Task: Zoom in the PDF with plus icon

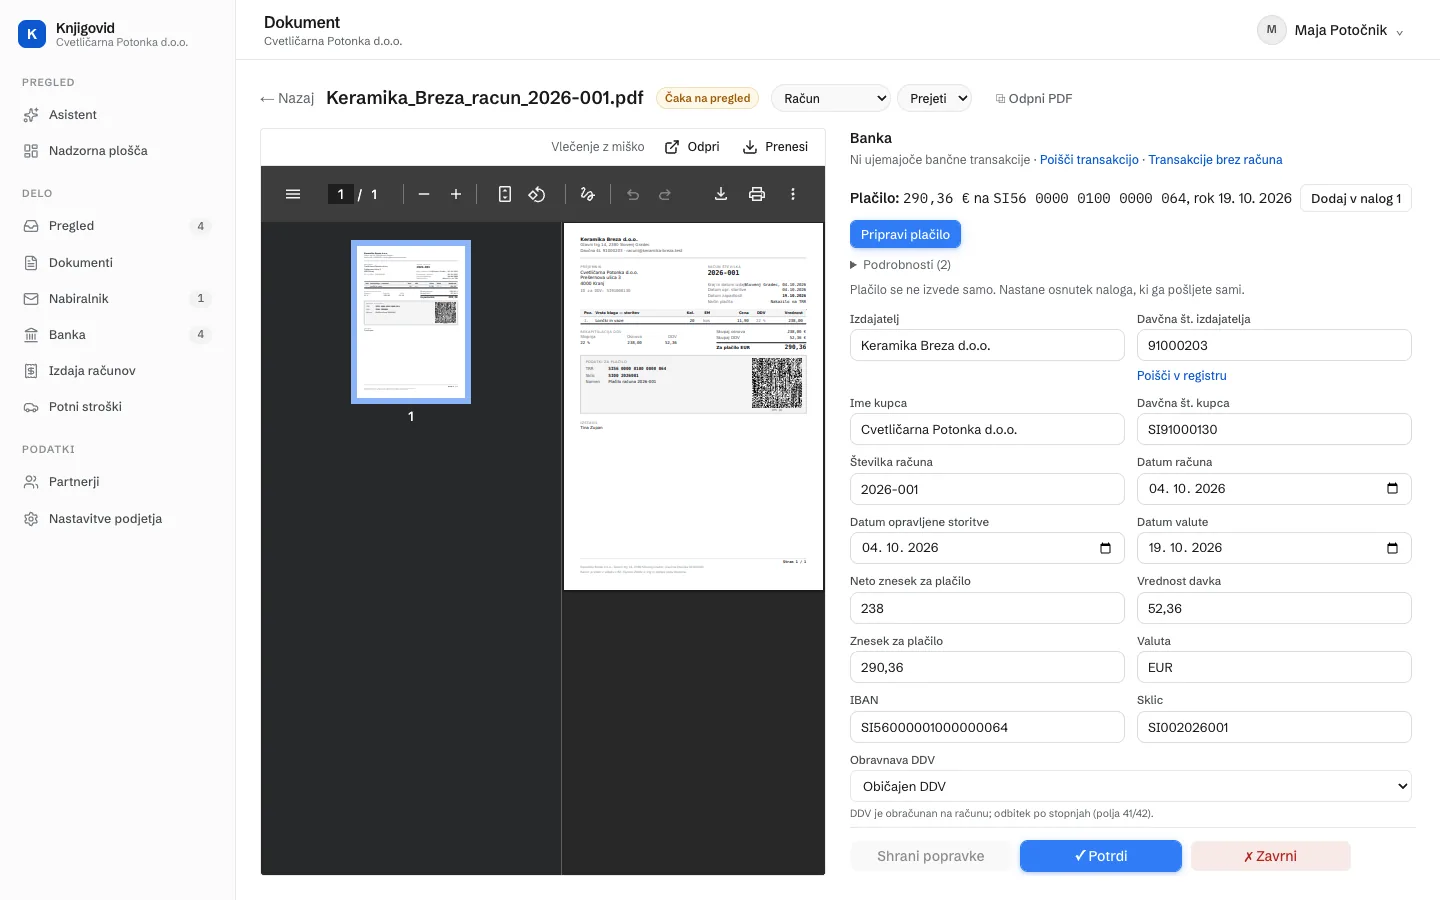Action: click(456, 194)
